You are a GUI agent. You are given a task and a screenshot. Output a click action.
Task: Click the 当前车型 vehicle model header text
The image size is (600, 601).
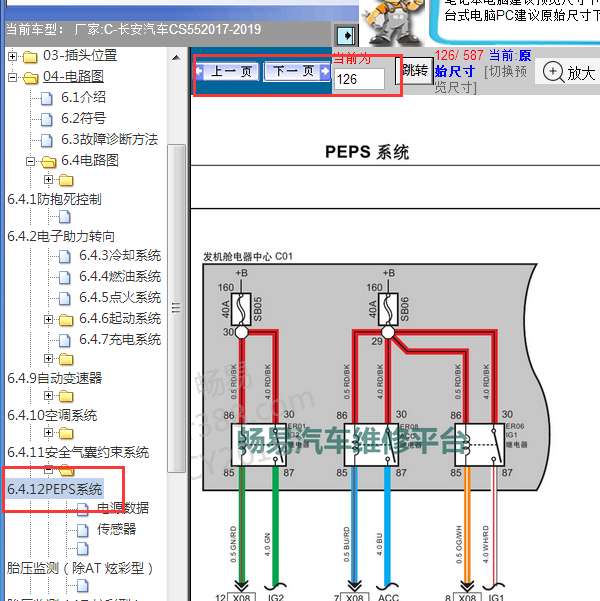coord(133,30)
